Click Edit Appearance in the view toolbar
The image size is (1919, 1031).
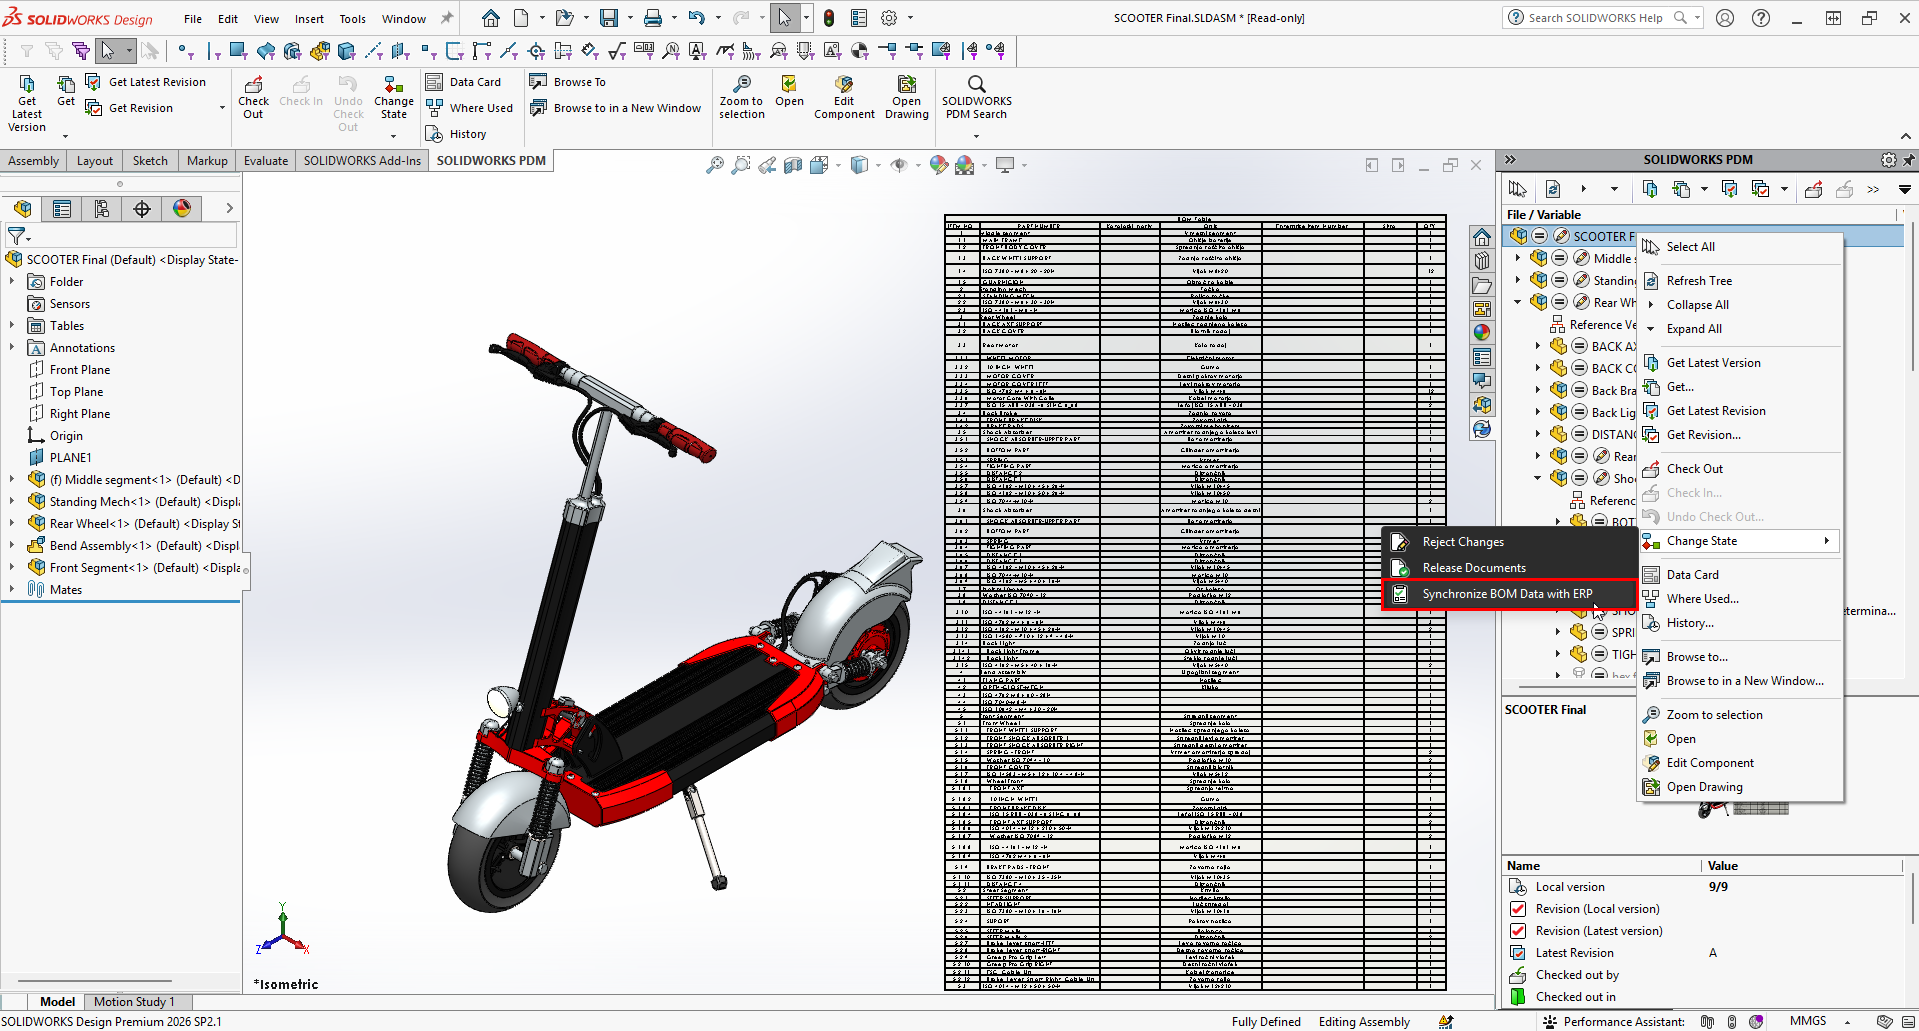pos(938,165)
